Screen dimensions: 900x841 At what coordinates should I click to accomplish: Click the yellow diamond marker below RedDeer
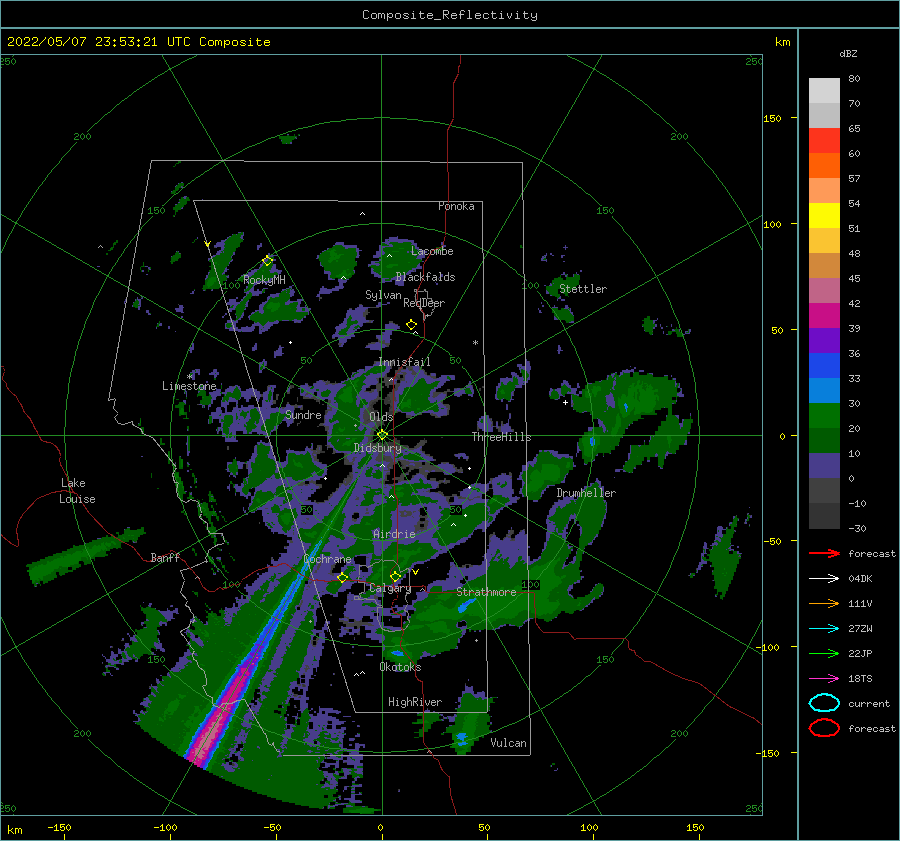(411, 325)
